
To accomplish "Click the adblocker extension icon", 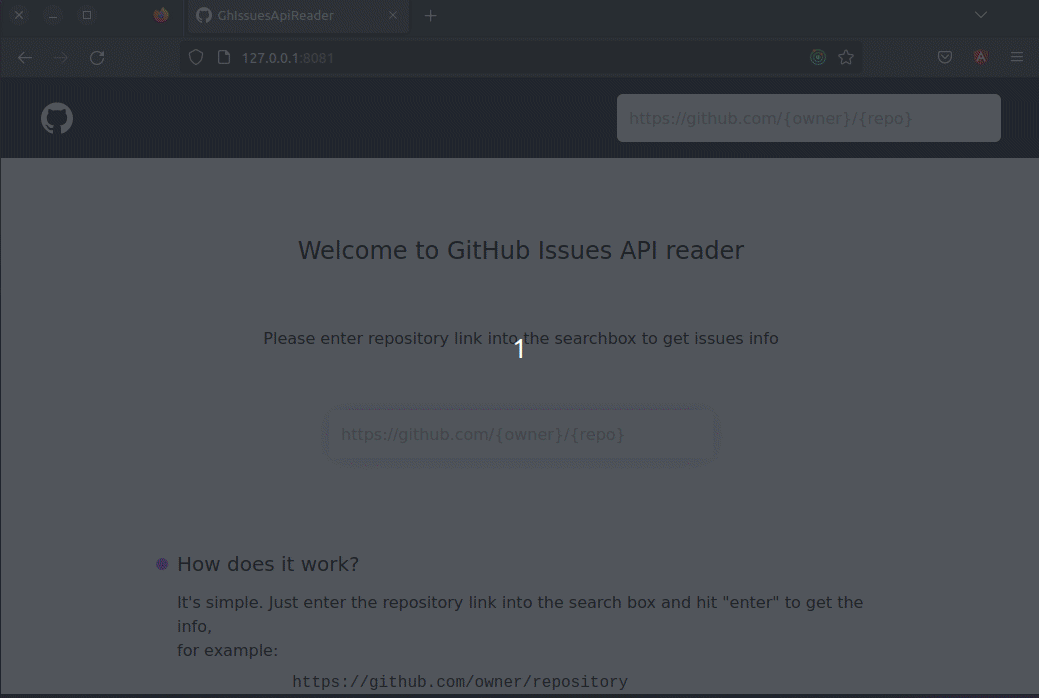I will pos(980,57).
